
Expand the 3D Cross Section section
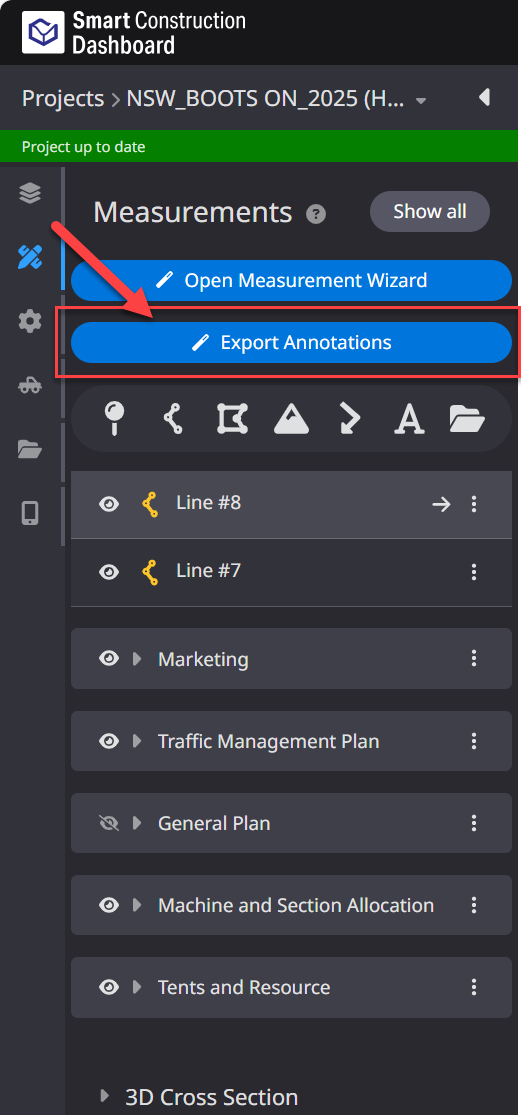(105, 1095)
